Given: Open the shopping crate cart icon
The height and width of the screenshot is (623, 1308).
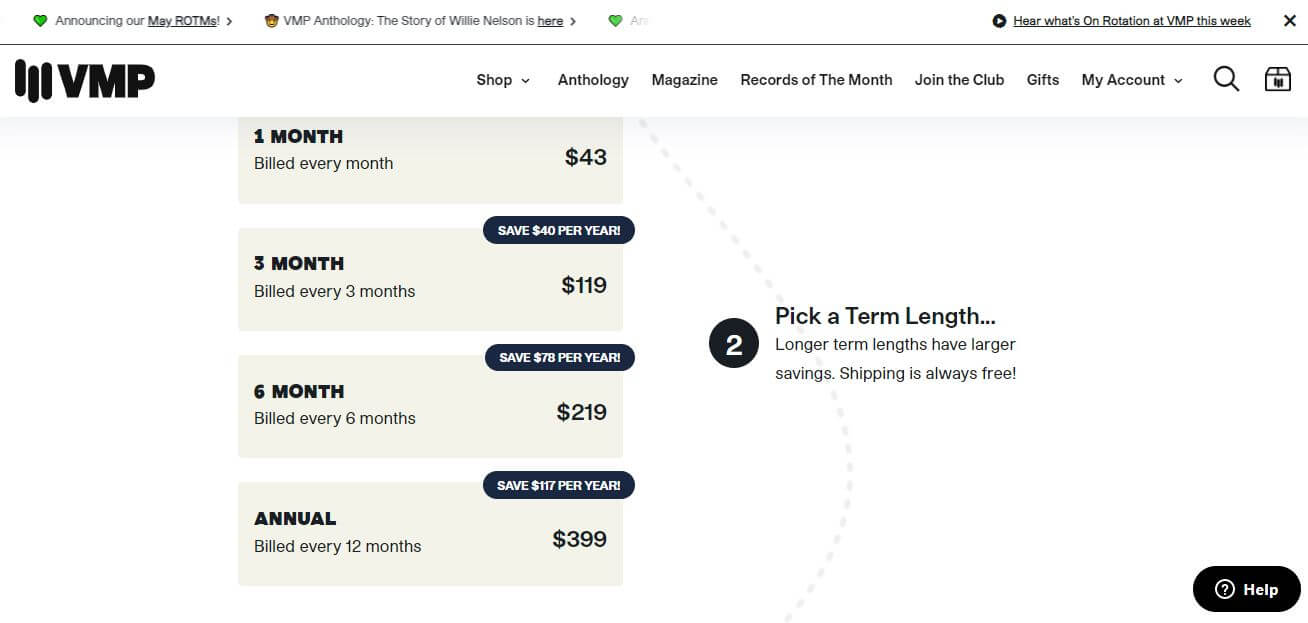Looking at the screenshot, I should 1278,80.
